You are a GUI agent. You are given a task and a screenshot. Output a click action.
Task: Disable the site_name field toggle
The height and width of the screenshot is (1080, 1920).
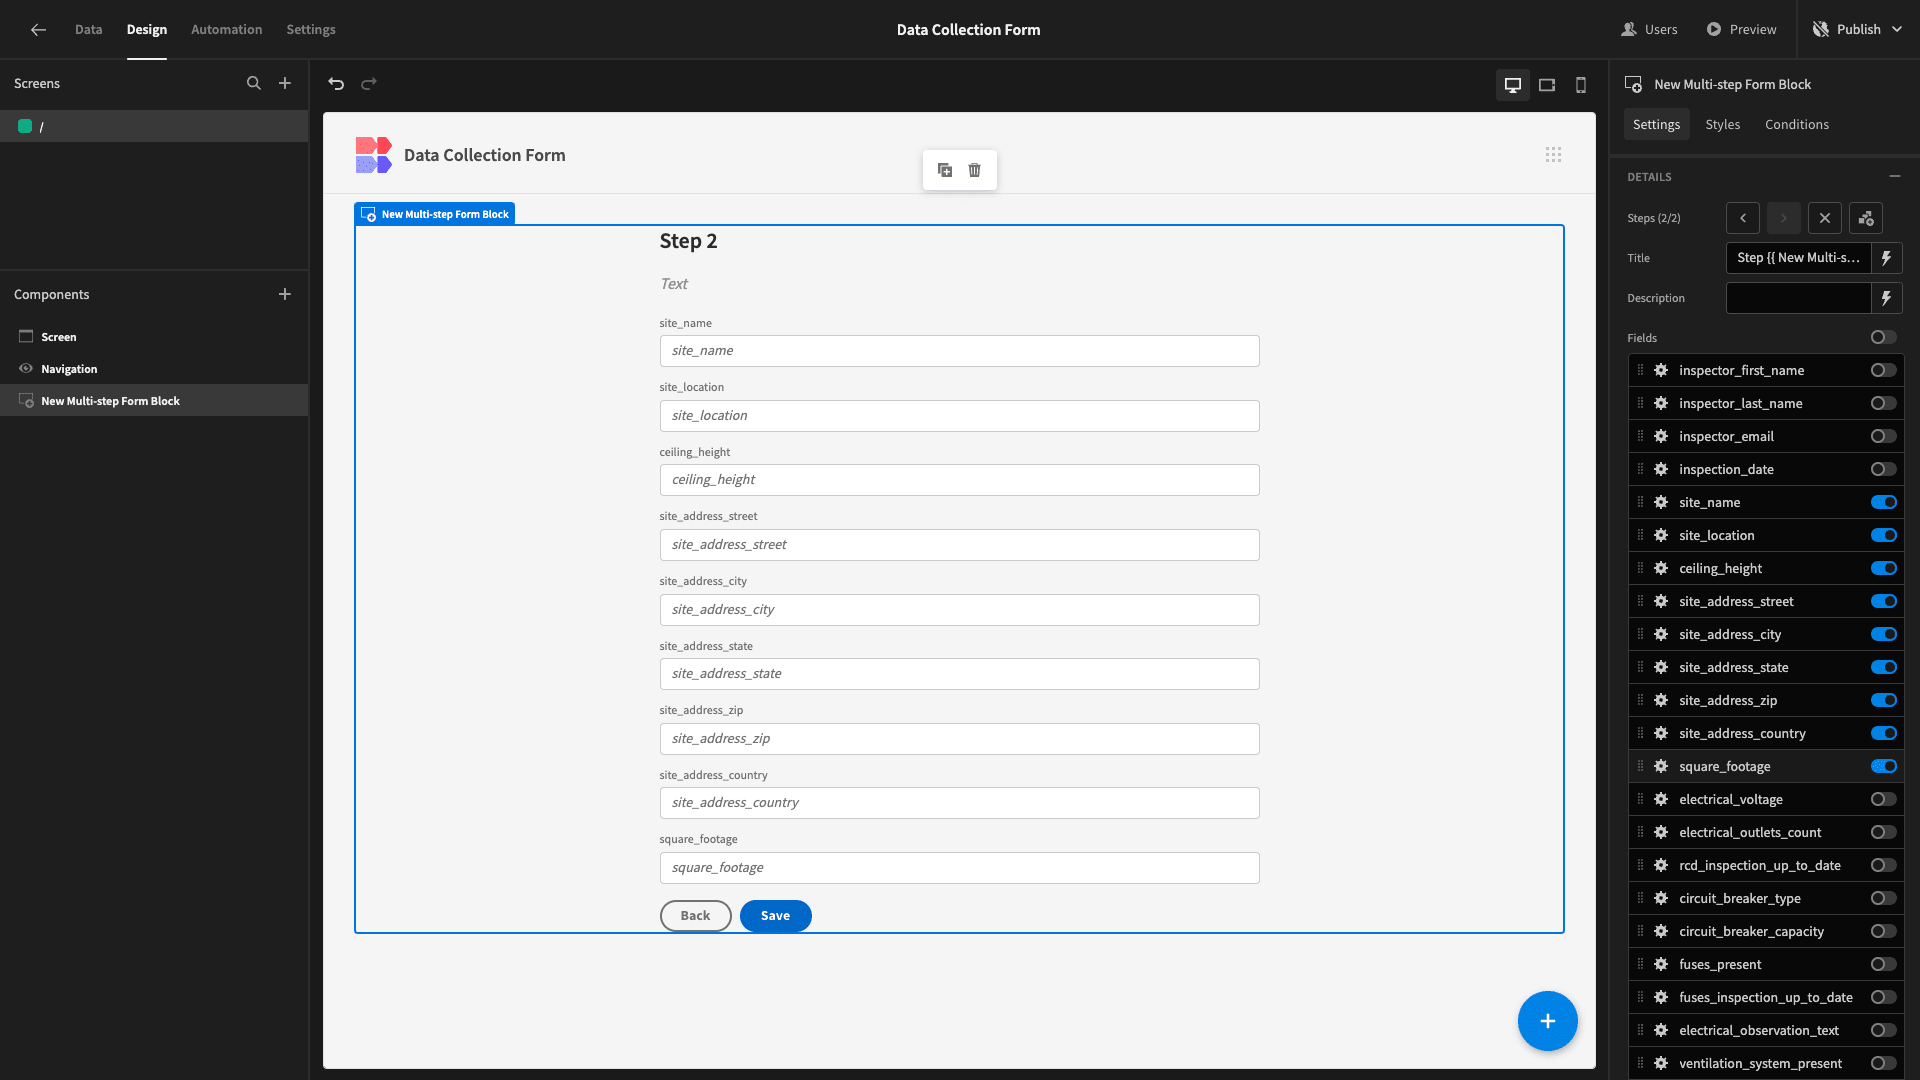1884,503
